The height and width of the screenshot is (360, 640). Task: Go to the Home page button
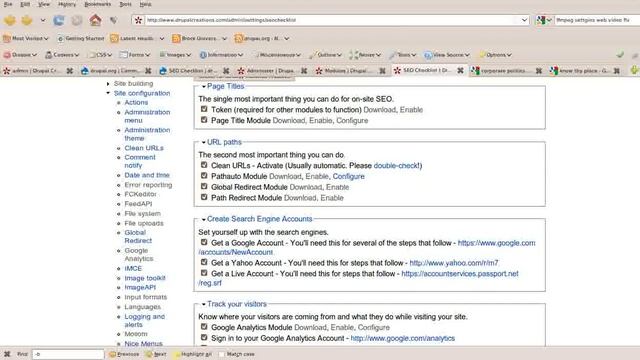95,20
